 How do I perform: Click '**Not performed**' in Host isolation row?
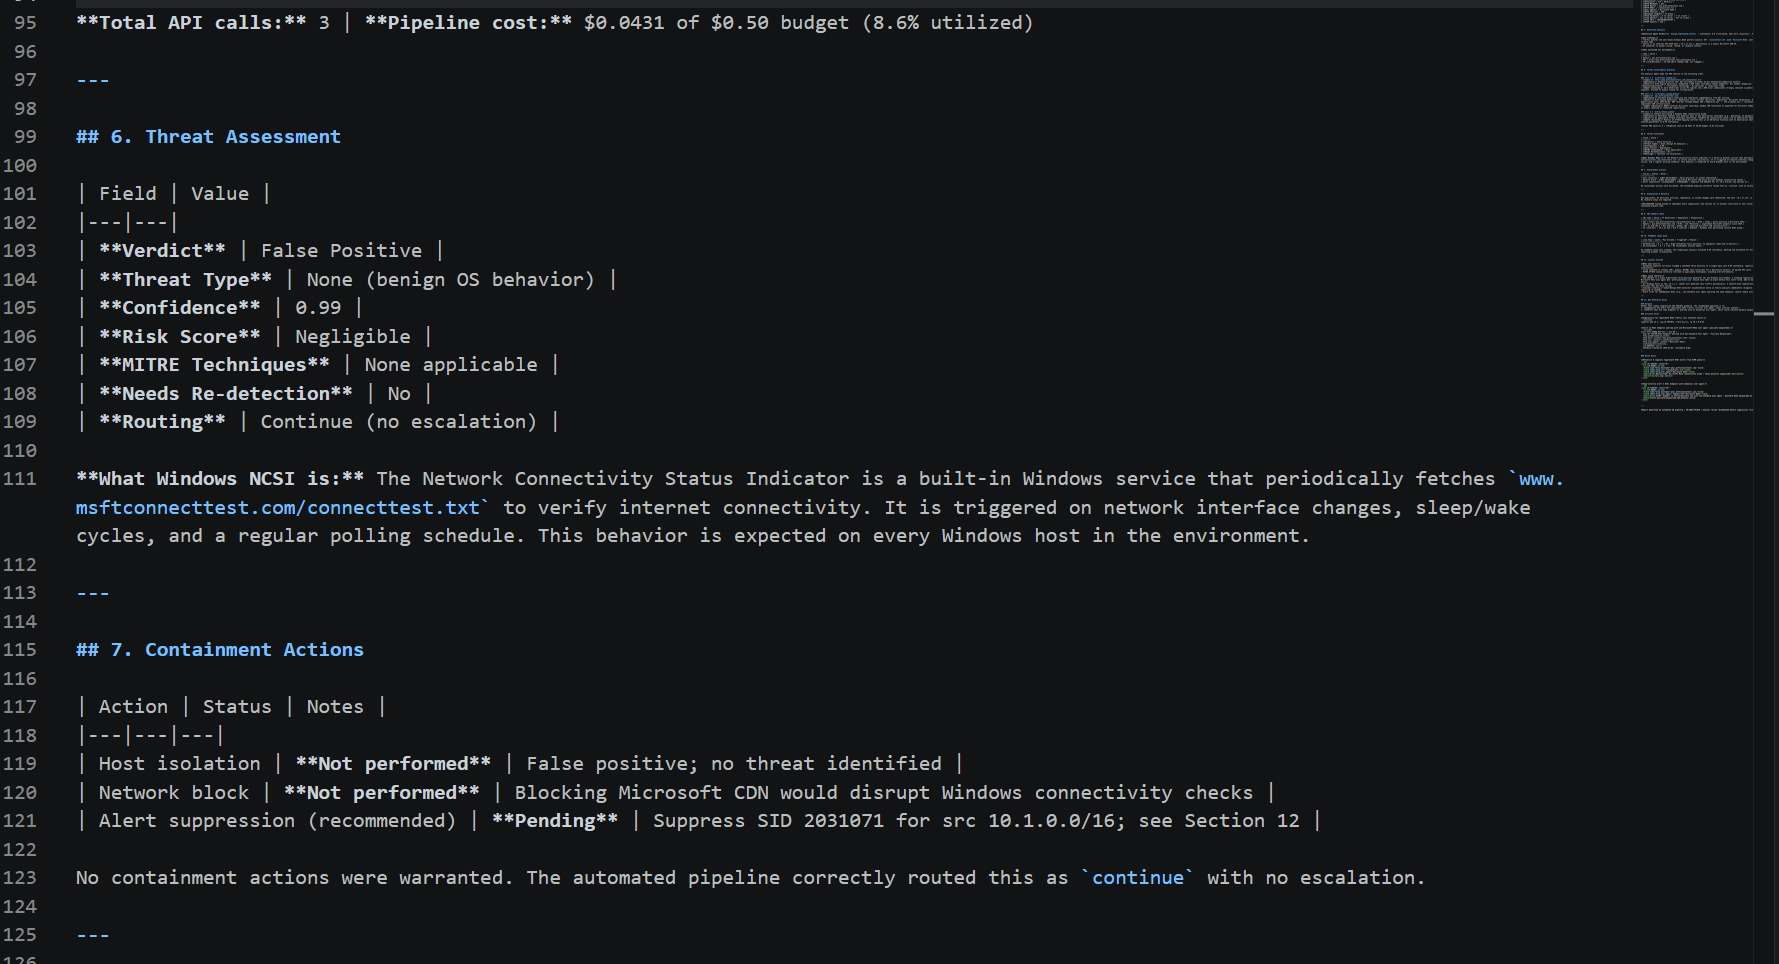(393, 764)
